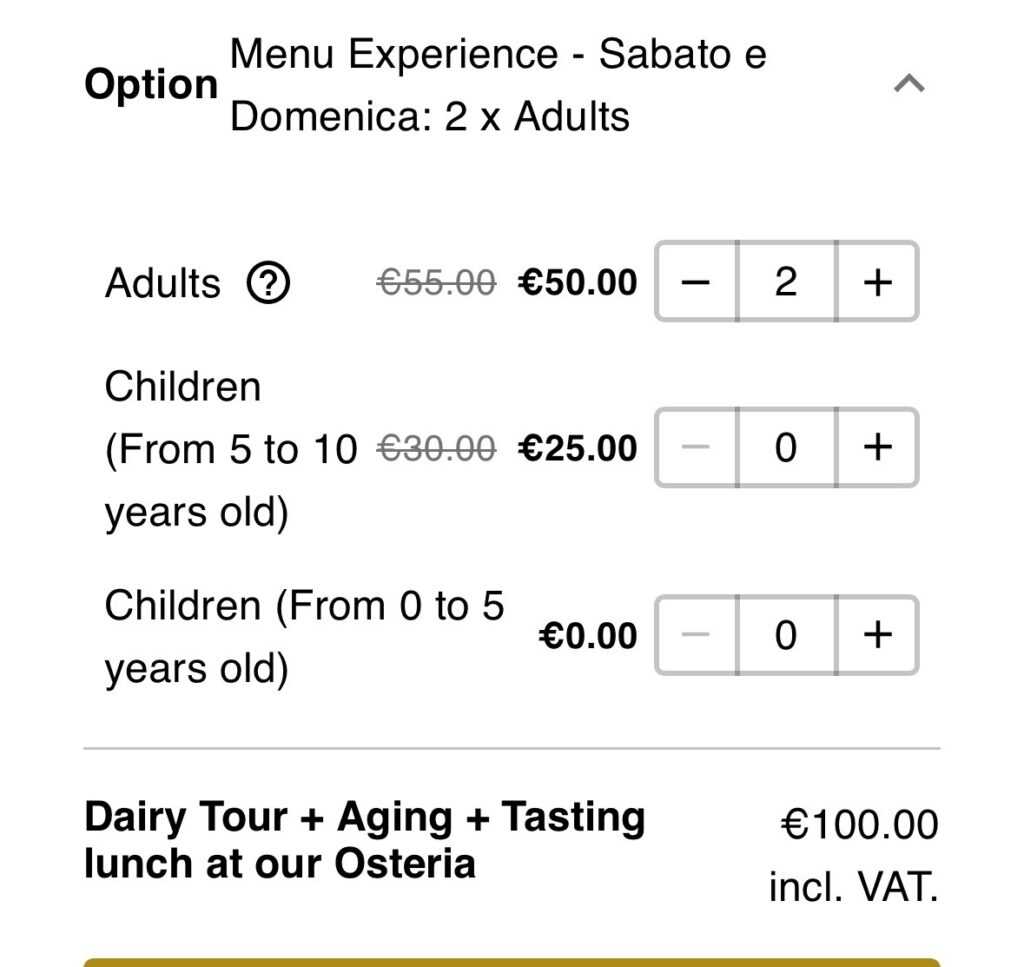1024x967 pixels.
Task: Click the €50.00 discounted adult price
Action: 577,282
